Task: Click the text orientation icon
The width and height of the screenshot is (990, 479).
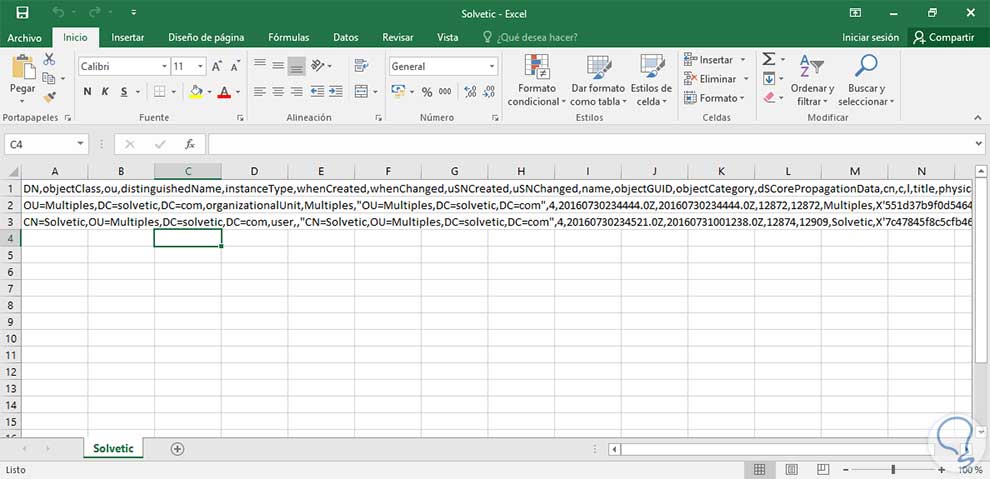Action: click(317, 65)
